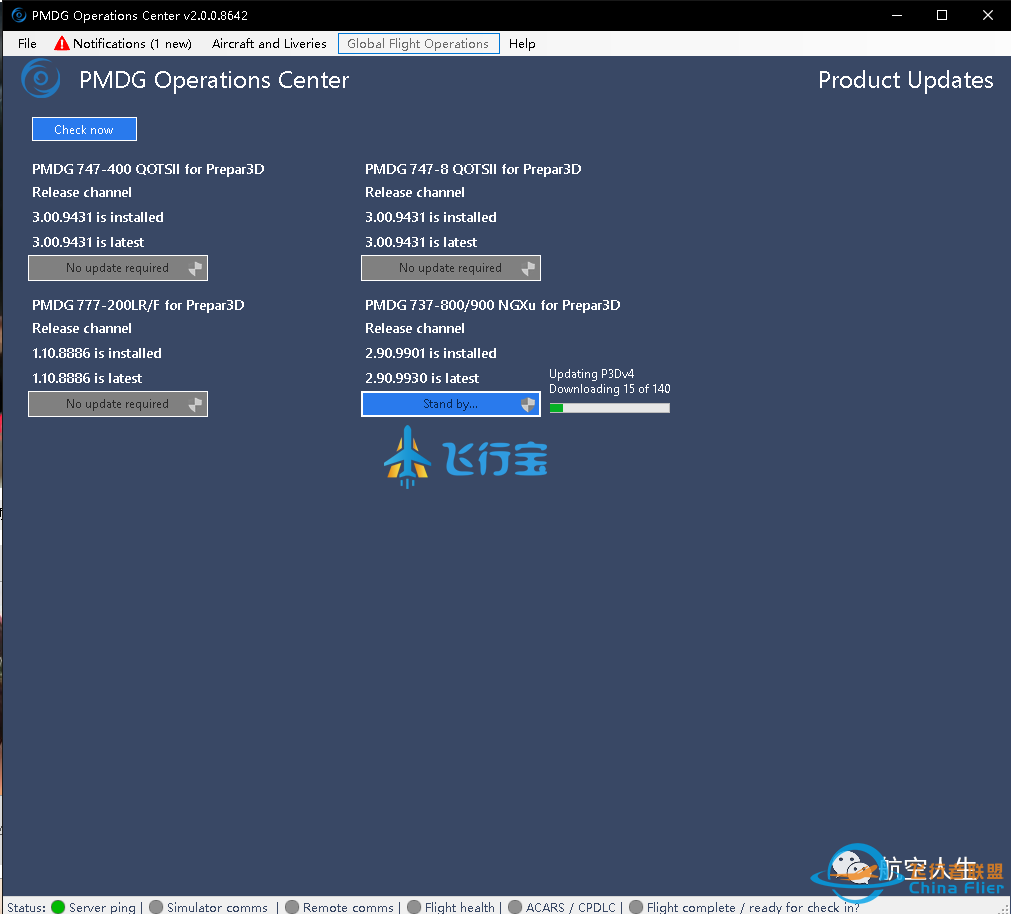Click '1.10.8886 is installed' text
The height and width of the screenshot is (914, 1011).
[97, 353]
